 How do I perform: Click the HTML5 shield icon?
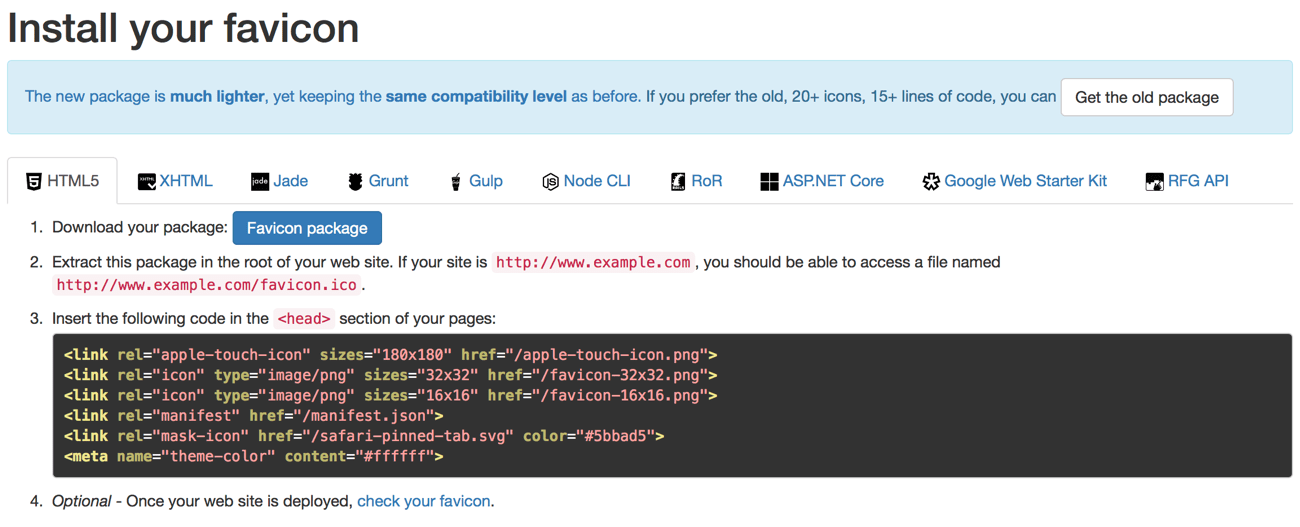[x=34, y=182]
